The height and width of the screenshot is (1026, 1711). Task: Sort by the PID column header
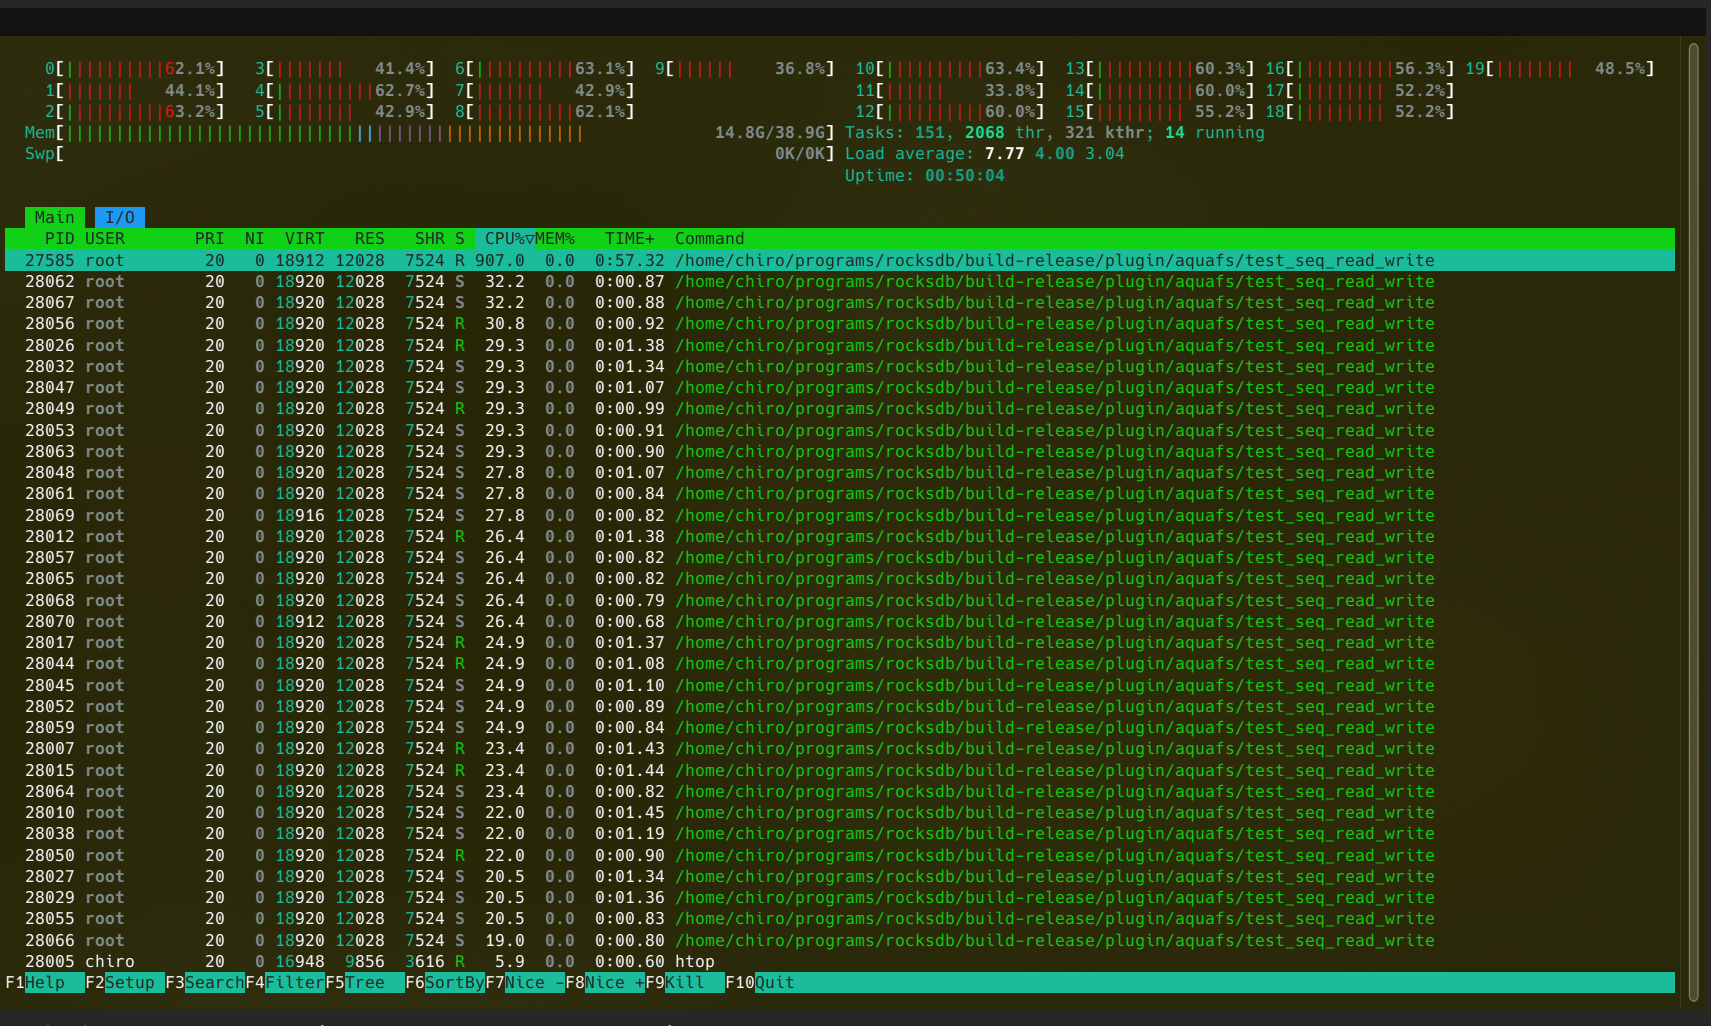click(x=59, y=239)
